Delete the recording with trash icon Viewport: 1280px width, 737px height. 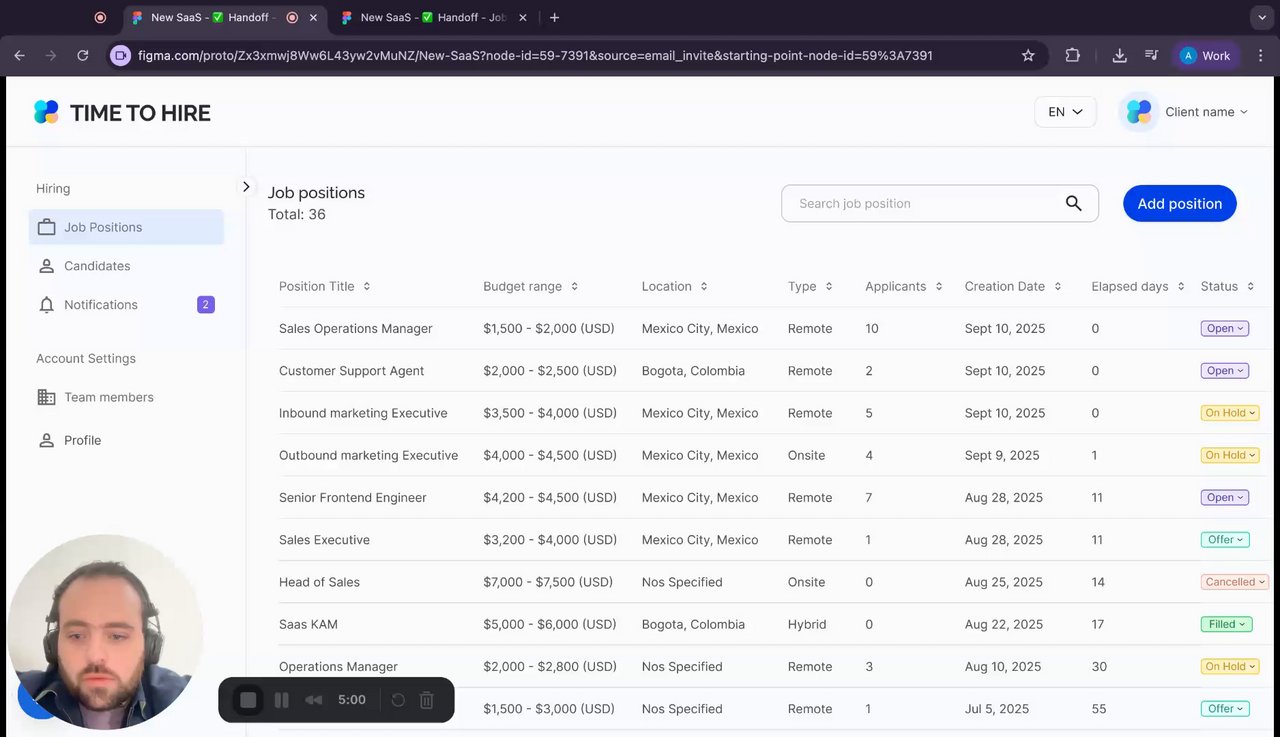tap(426, 700)
